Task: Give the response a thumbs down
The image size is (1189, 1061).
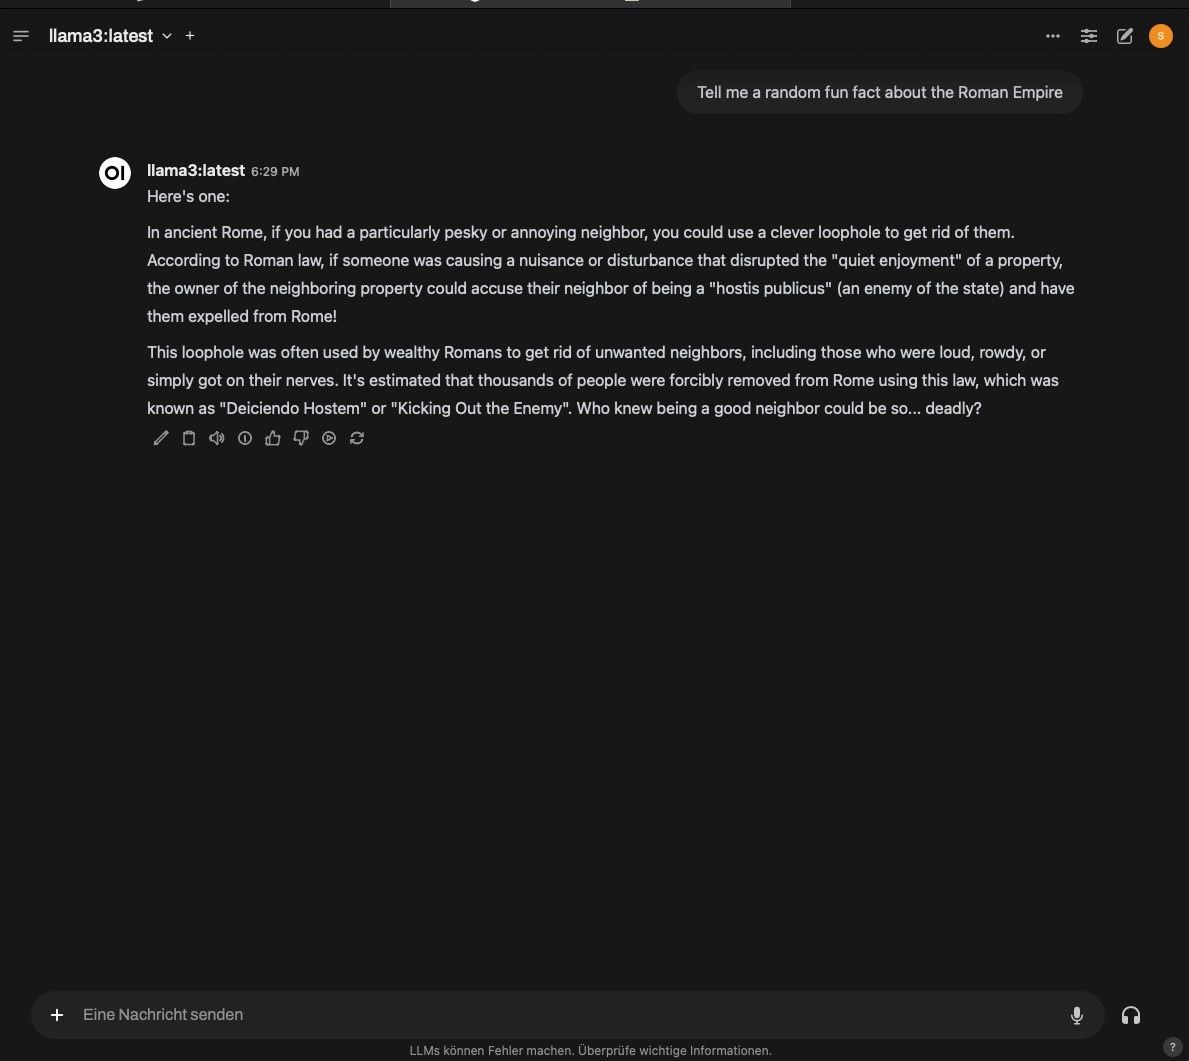Action: coord(301,438)
